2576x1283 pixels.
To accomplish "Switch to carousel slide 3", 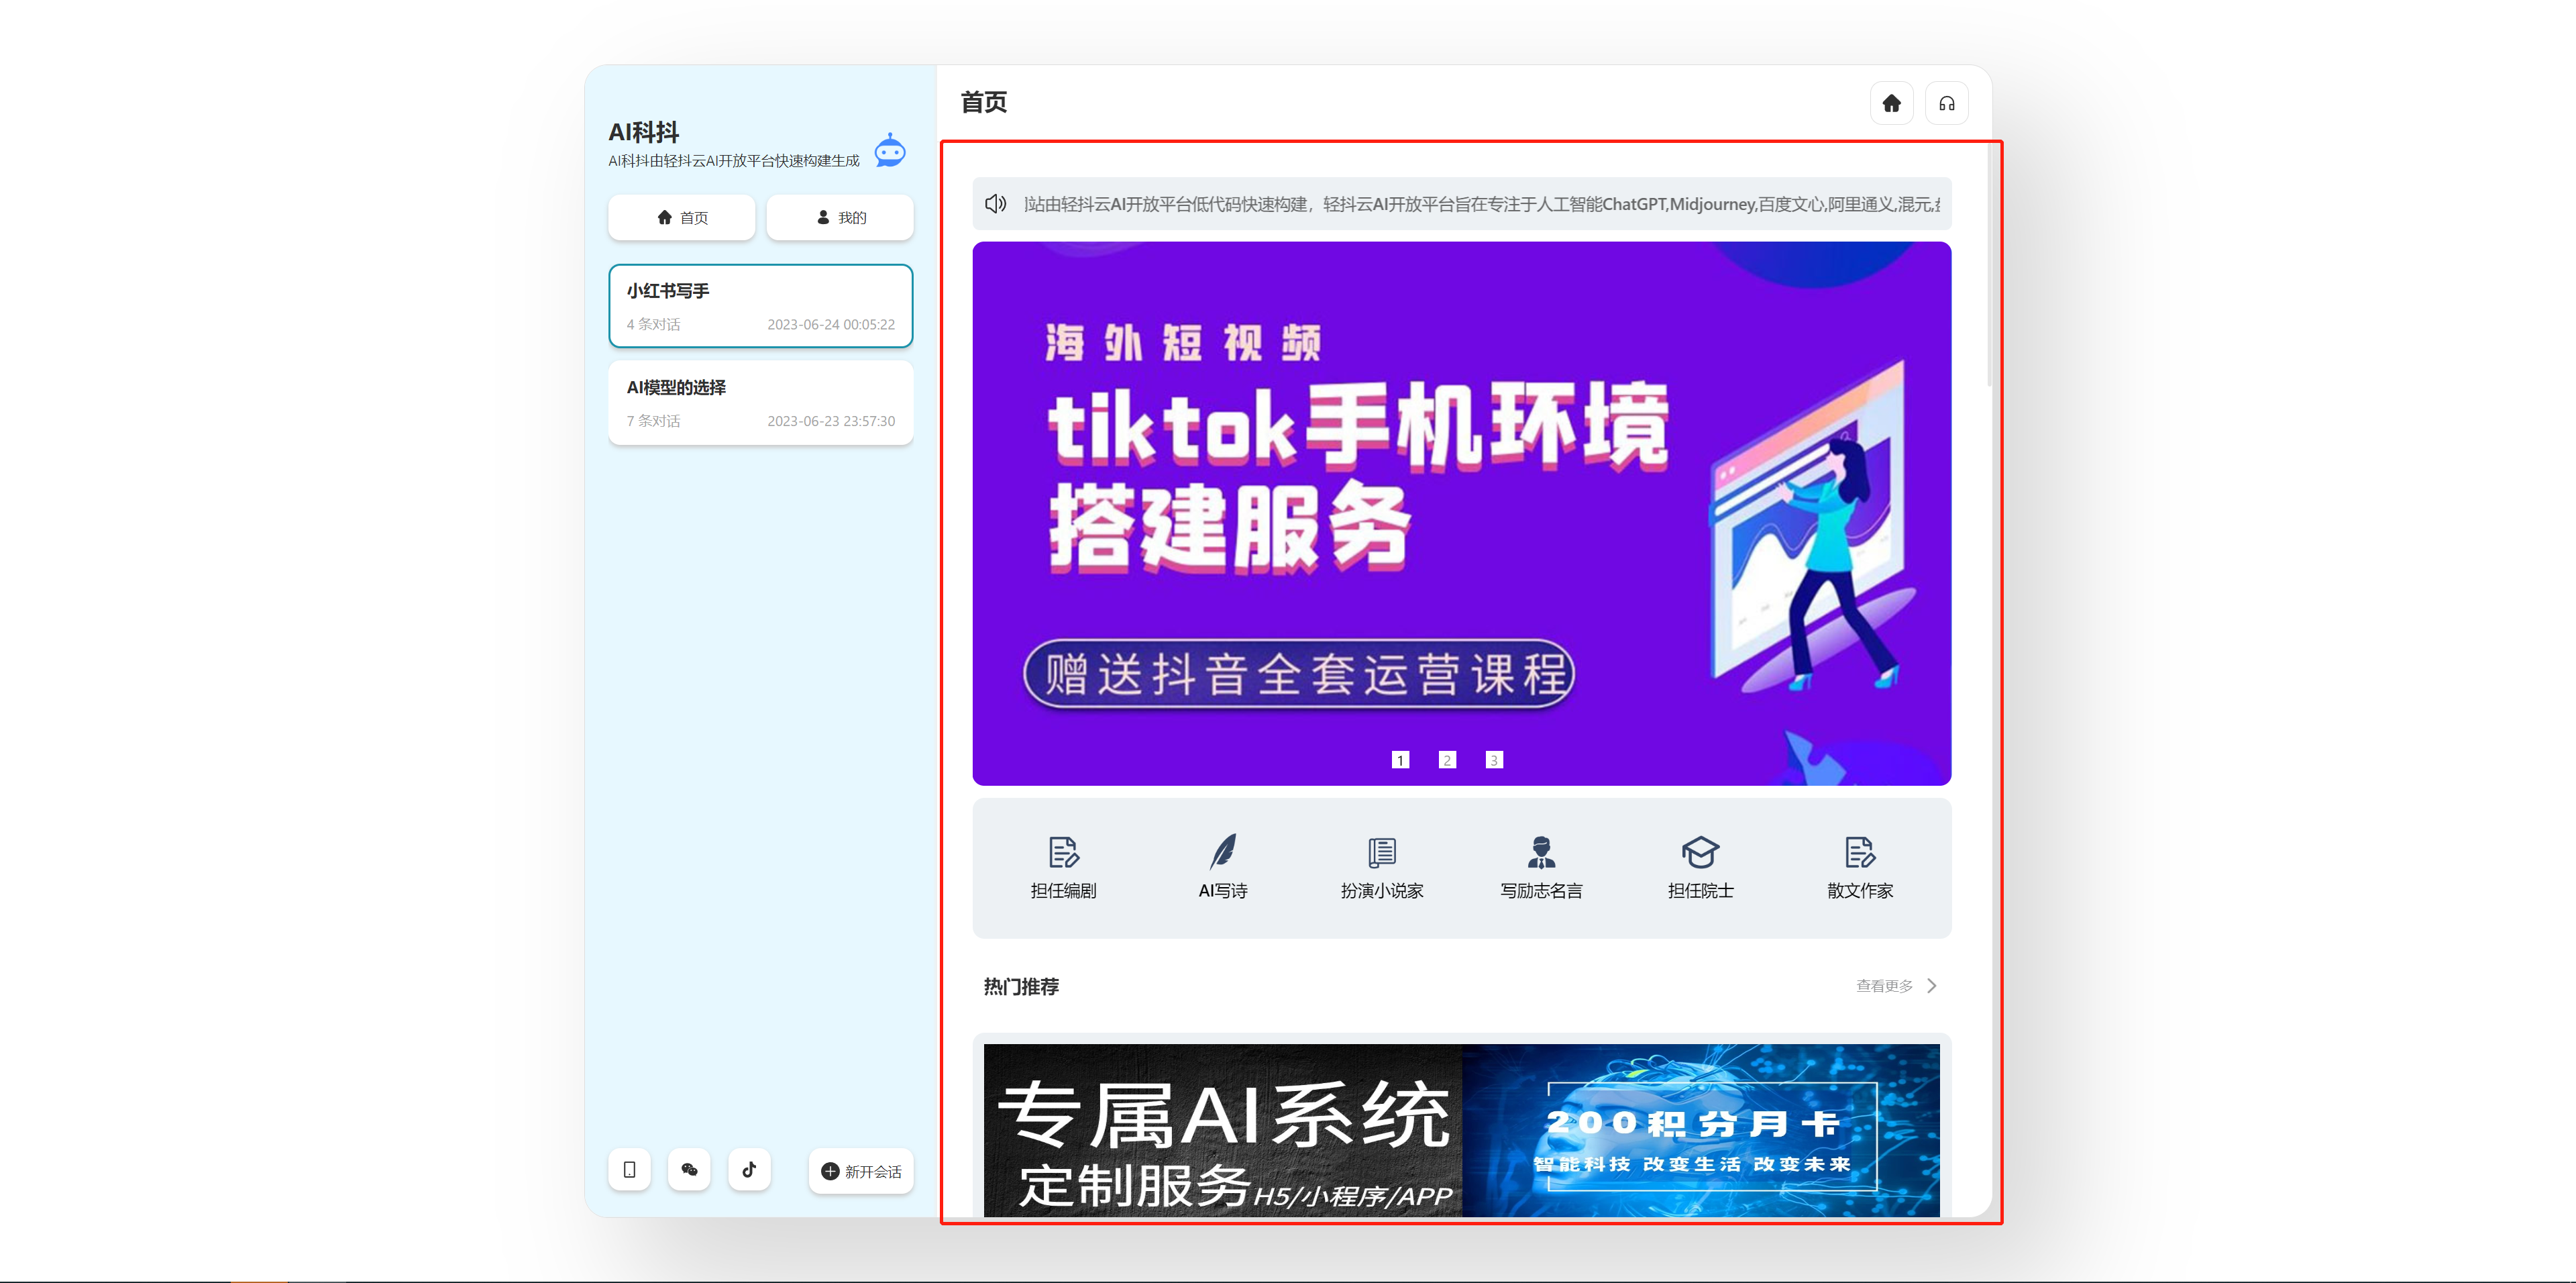I will (1494, 760).
